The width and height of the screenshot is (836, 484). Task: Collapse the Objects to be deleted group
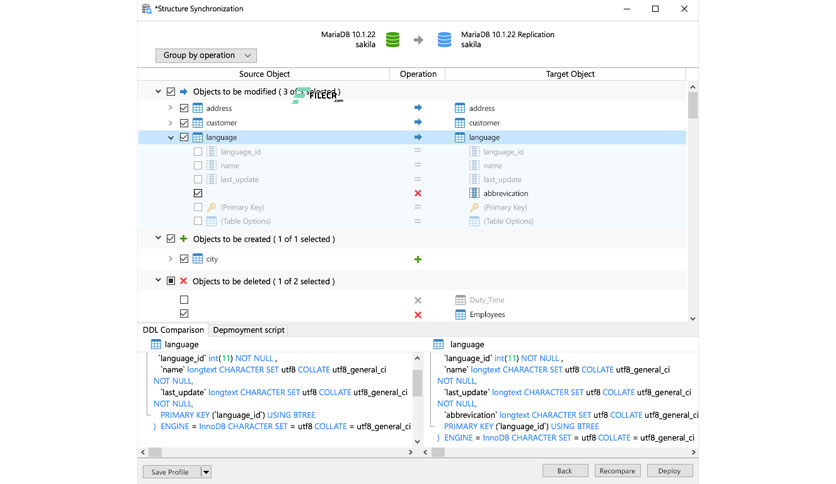pos(158,280)
